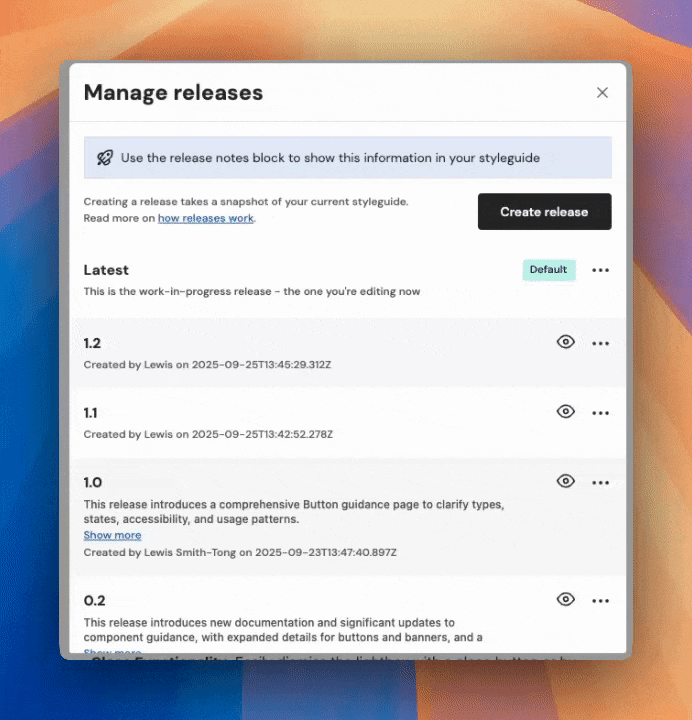Preview release 1.2 with the eye icon
Screen dimensions: 692x720
566,342
